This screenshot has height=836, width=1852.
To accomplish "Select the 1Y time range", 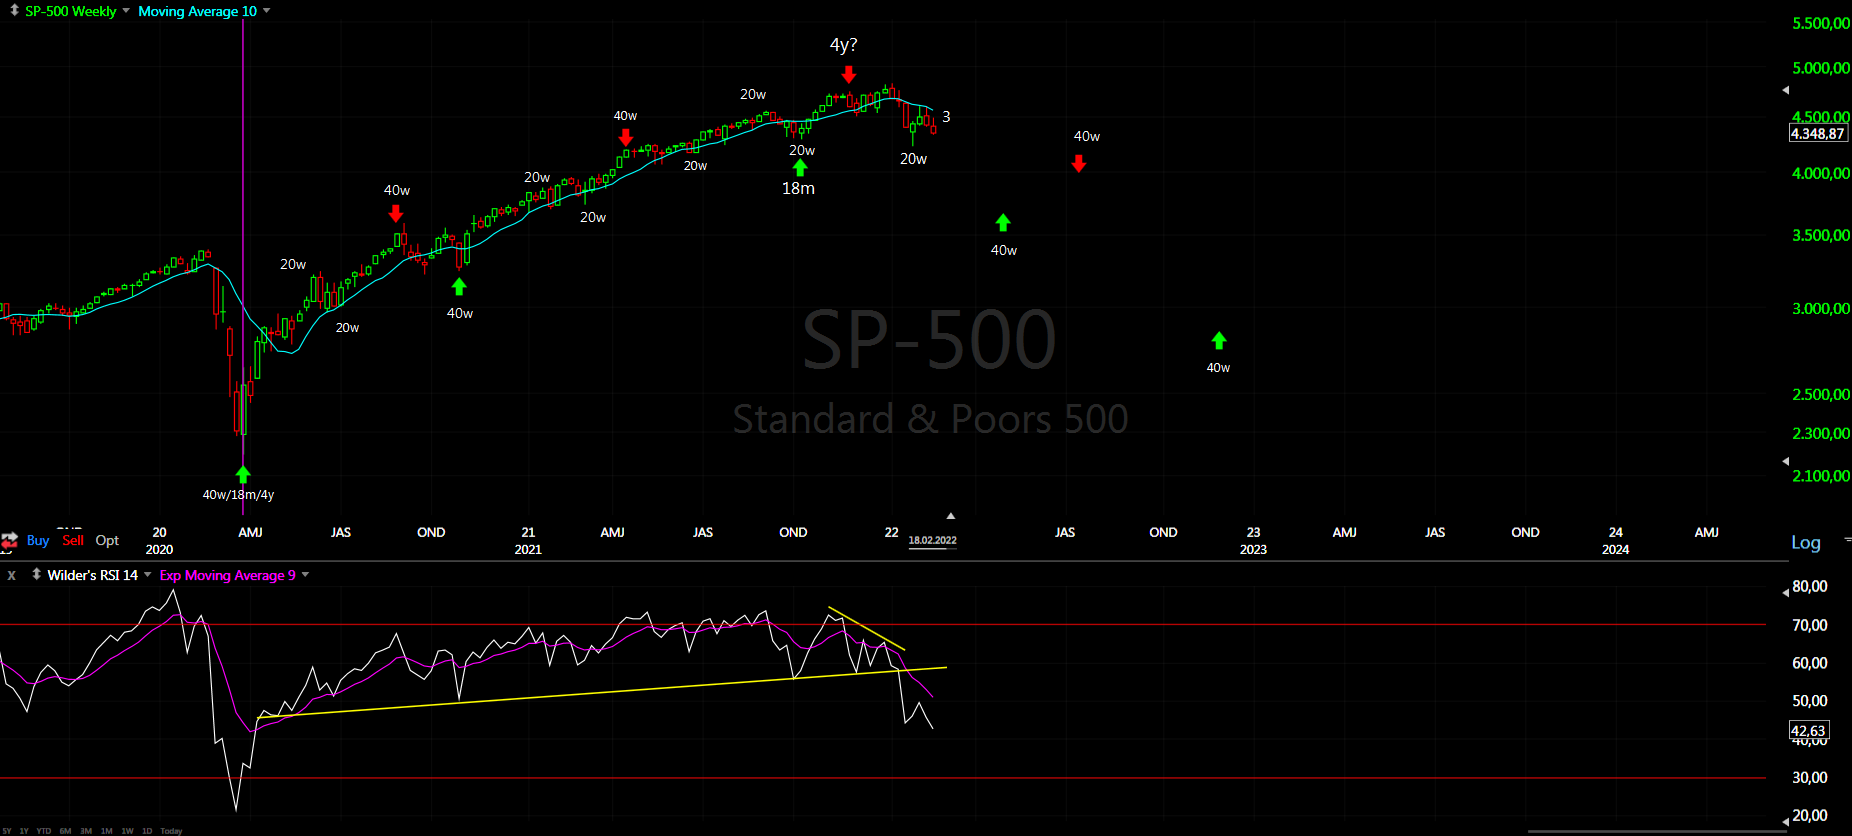I will (24, 831).
